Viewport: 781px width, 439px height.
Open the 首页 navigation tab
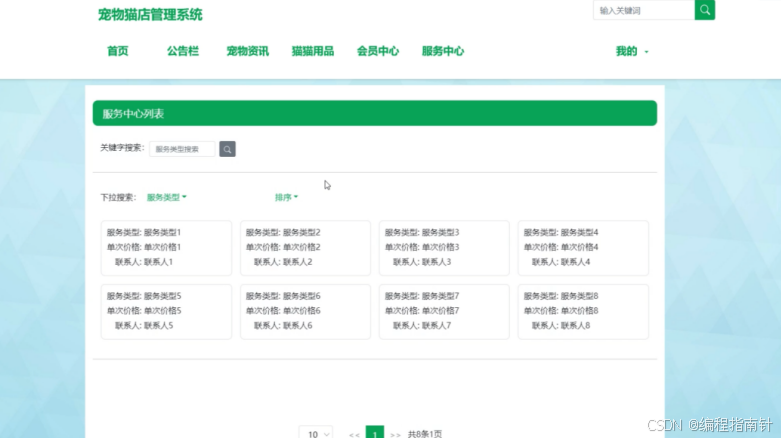click(118, 51)
